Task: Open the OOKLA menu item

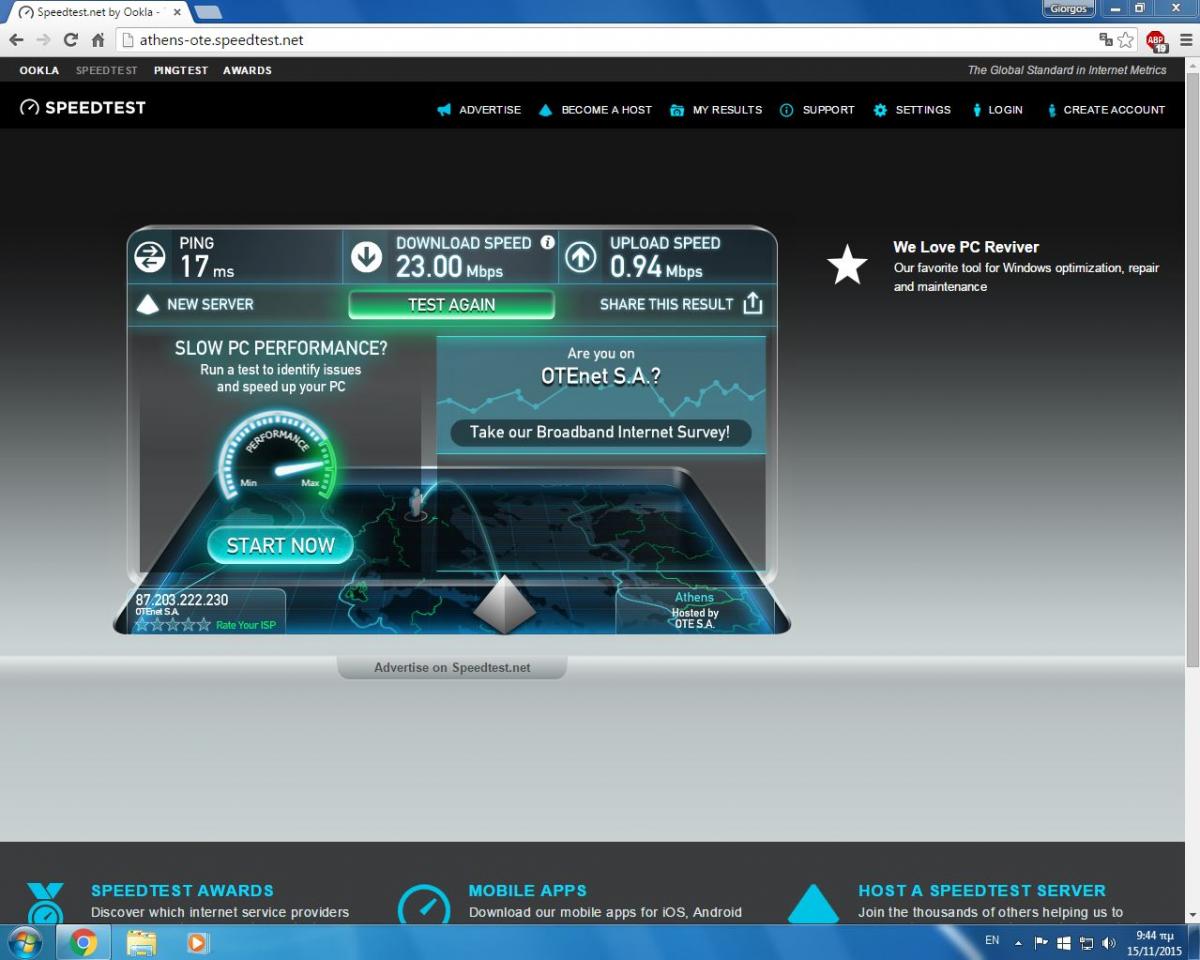Action: click(x=40, y=70)
